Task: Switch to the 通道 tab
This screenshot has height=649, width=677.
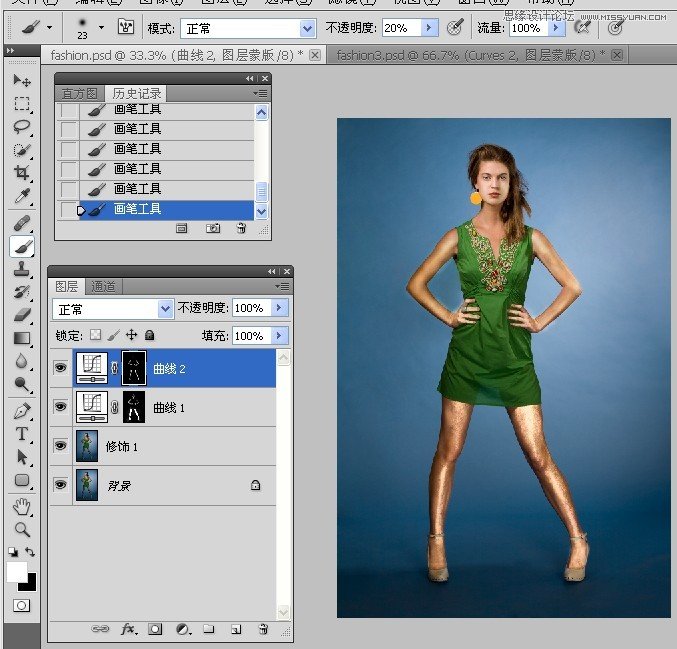Action: coord(103,286)
